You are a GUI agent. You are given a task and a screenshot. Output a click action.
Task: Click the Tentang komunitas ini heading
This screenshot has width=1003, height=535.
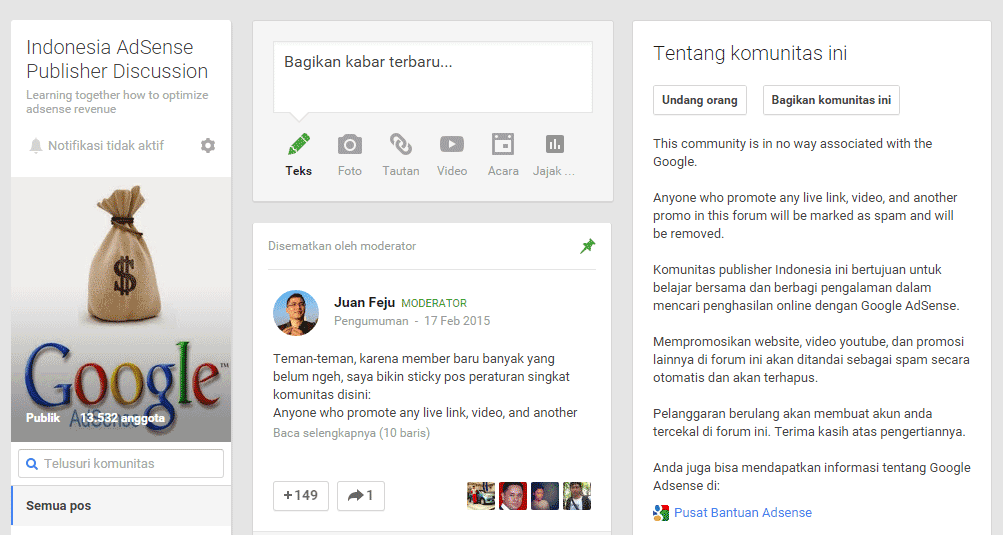pyautogui.click(x=750, y=53)
